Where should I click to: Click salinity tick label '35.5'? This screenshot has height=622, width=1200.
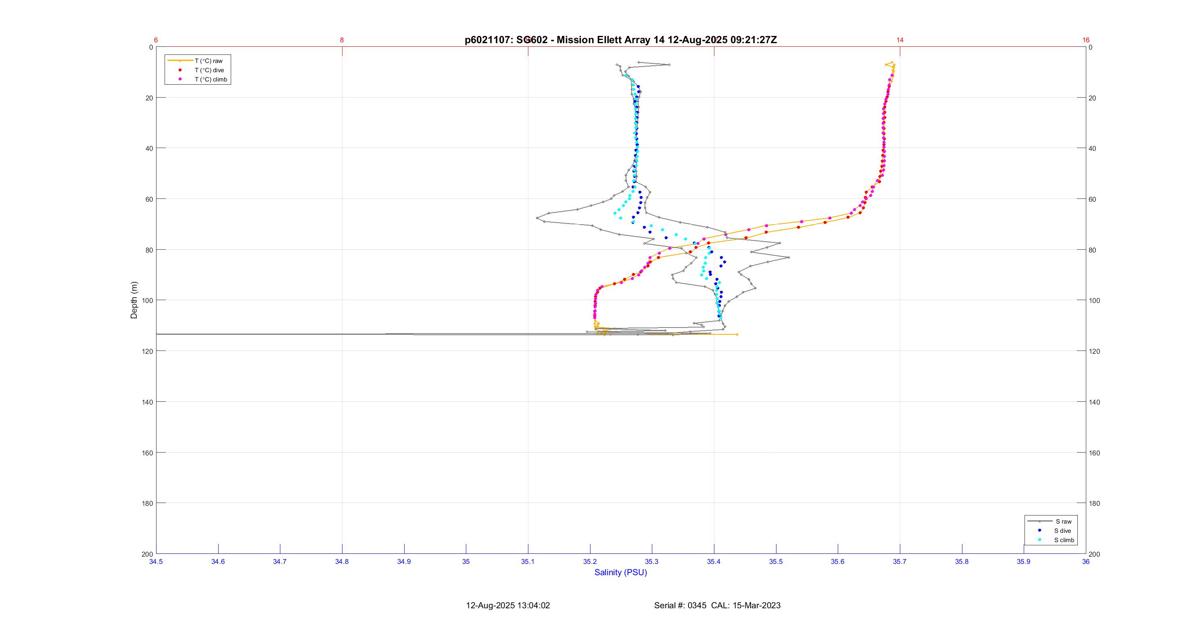pos(776,562)
